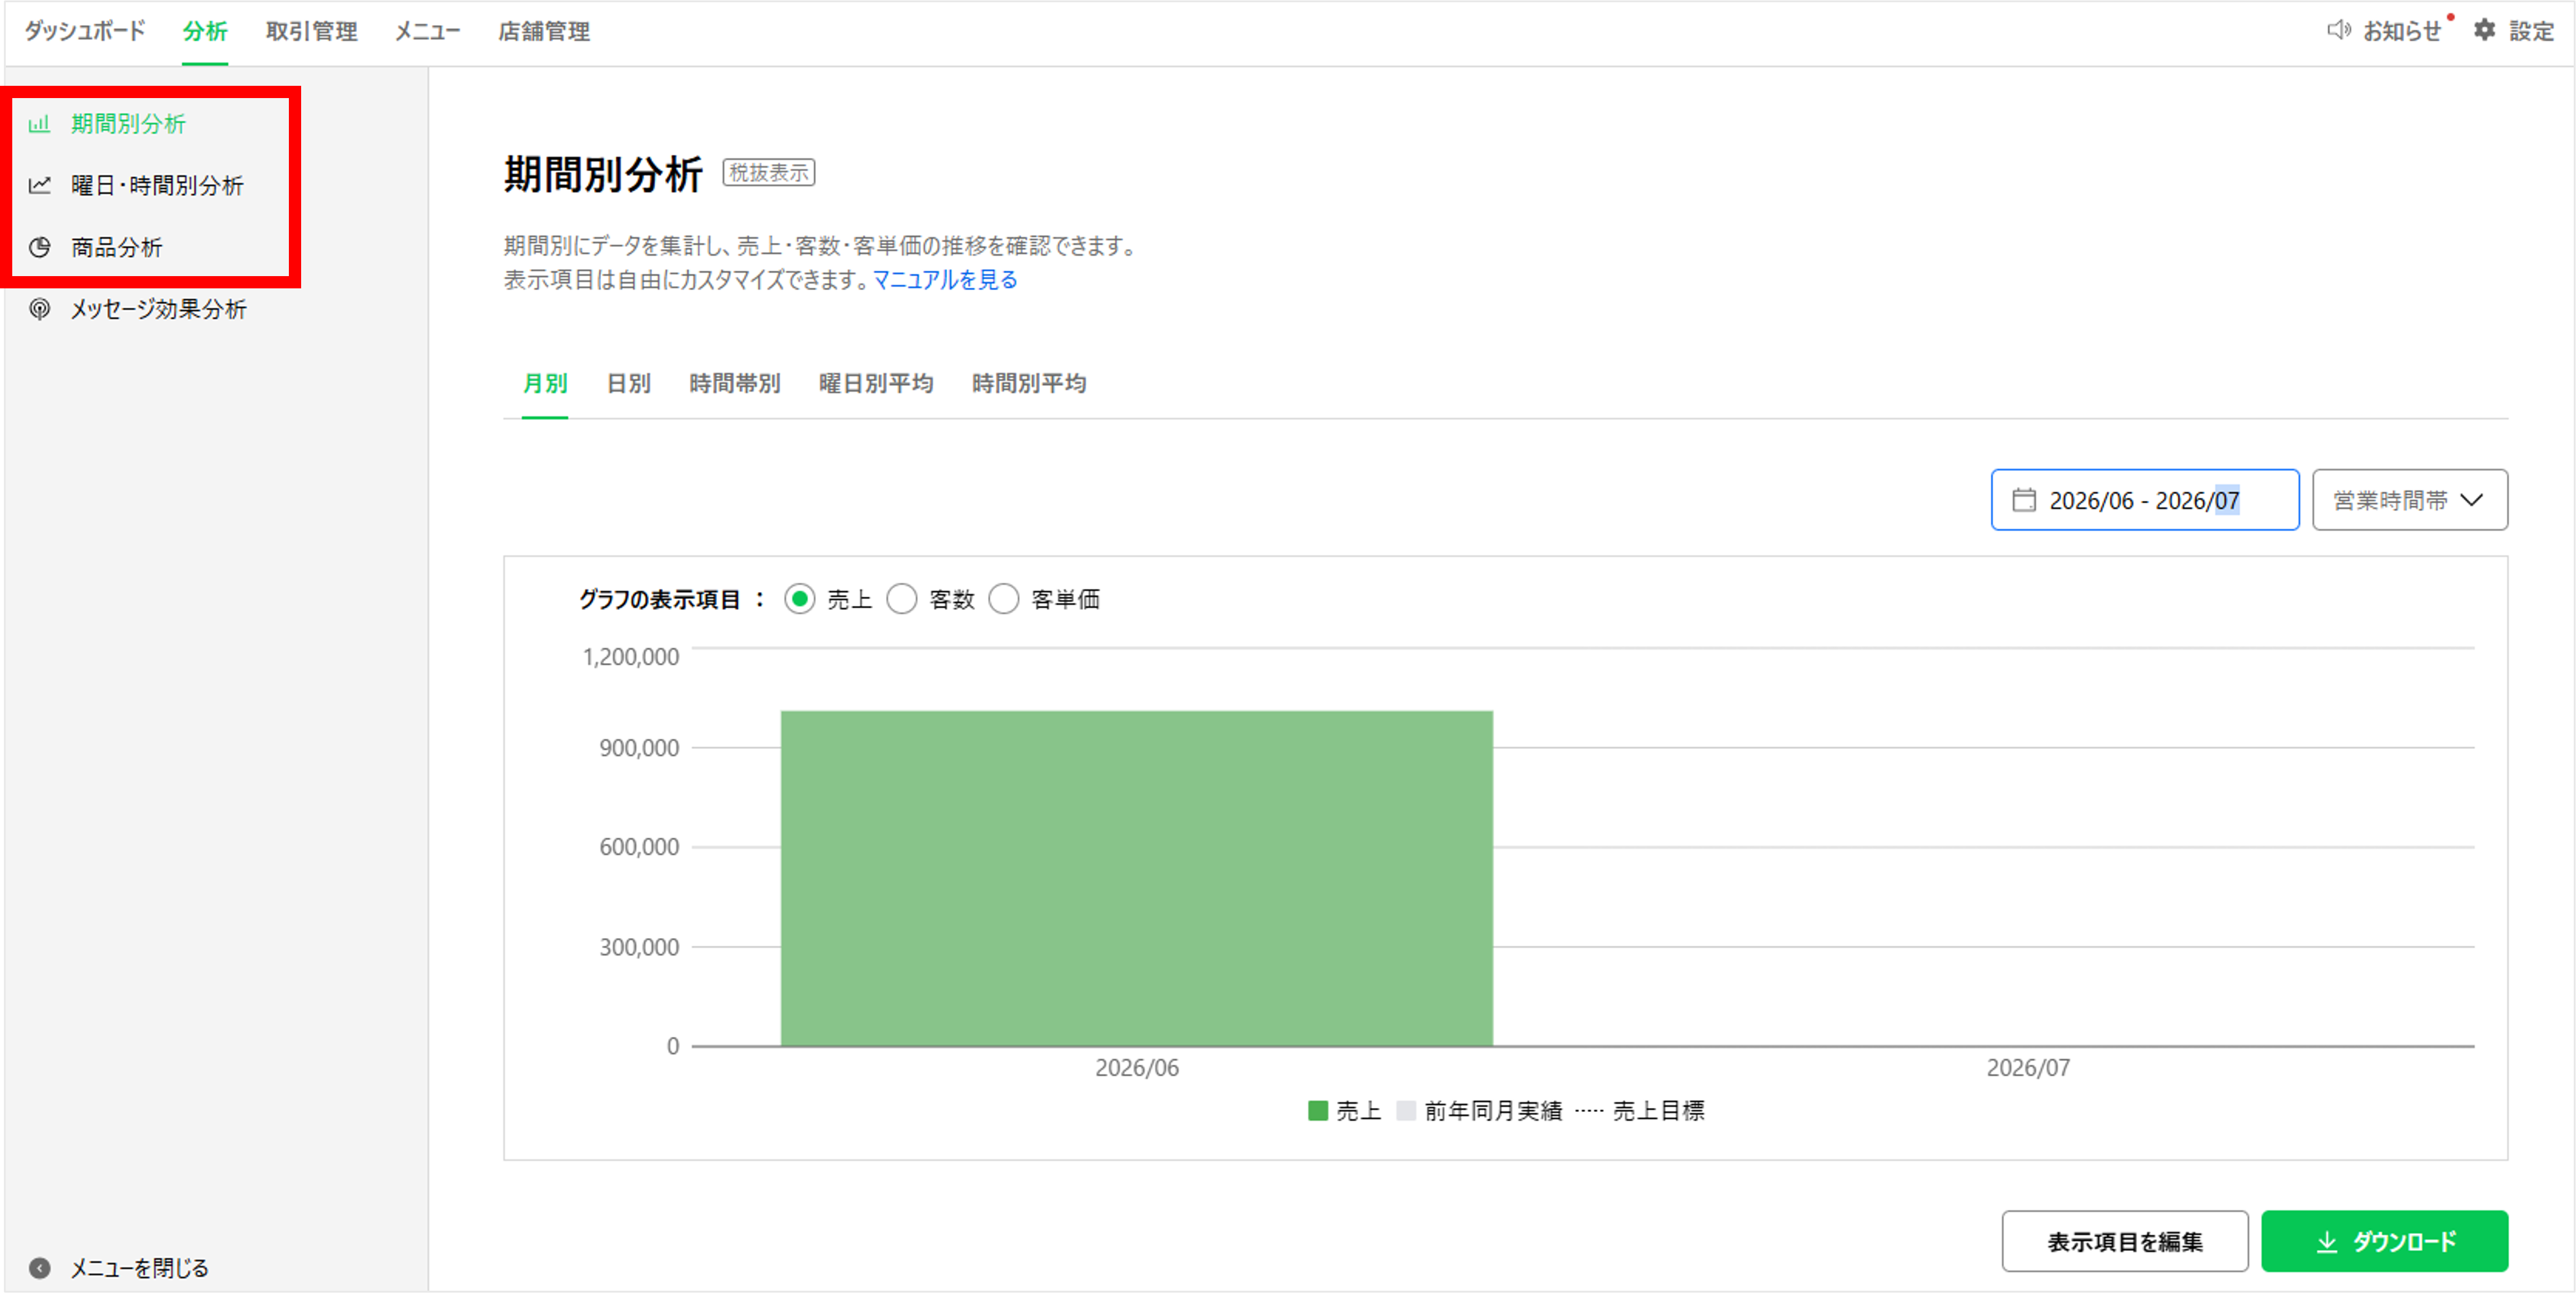2576x1293 pixels.
Task: Click the collapse arrow icon by メニューを閉じる
Action: 39,1267
